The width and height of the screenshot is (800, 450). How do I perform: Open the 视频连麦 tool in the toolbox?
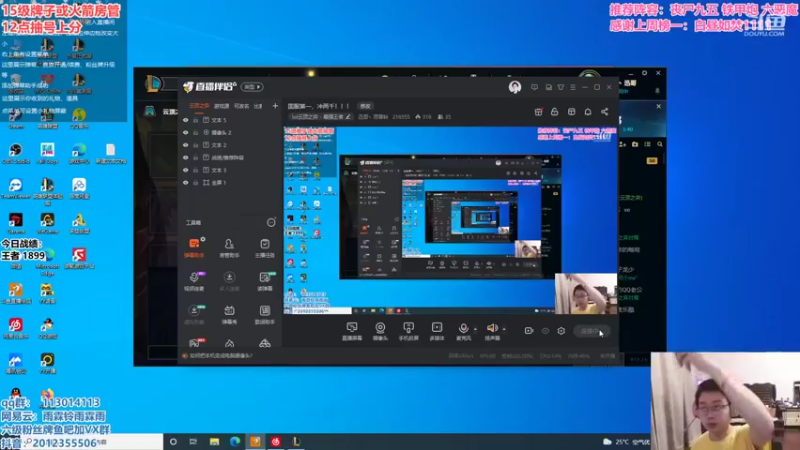(194, 281)
